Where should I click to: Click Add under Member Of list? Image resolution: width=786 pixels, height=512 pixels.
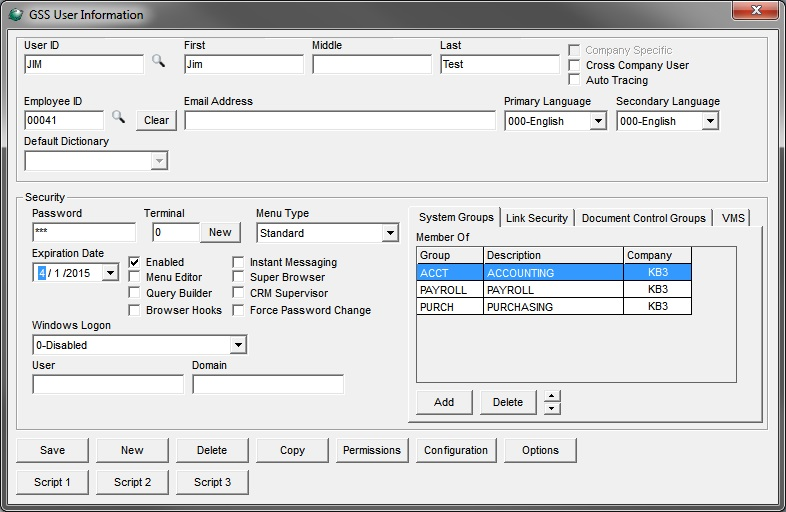[x=444, y=402]
